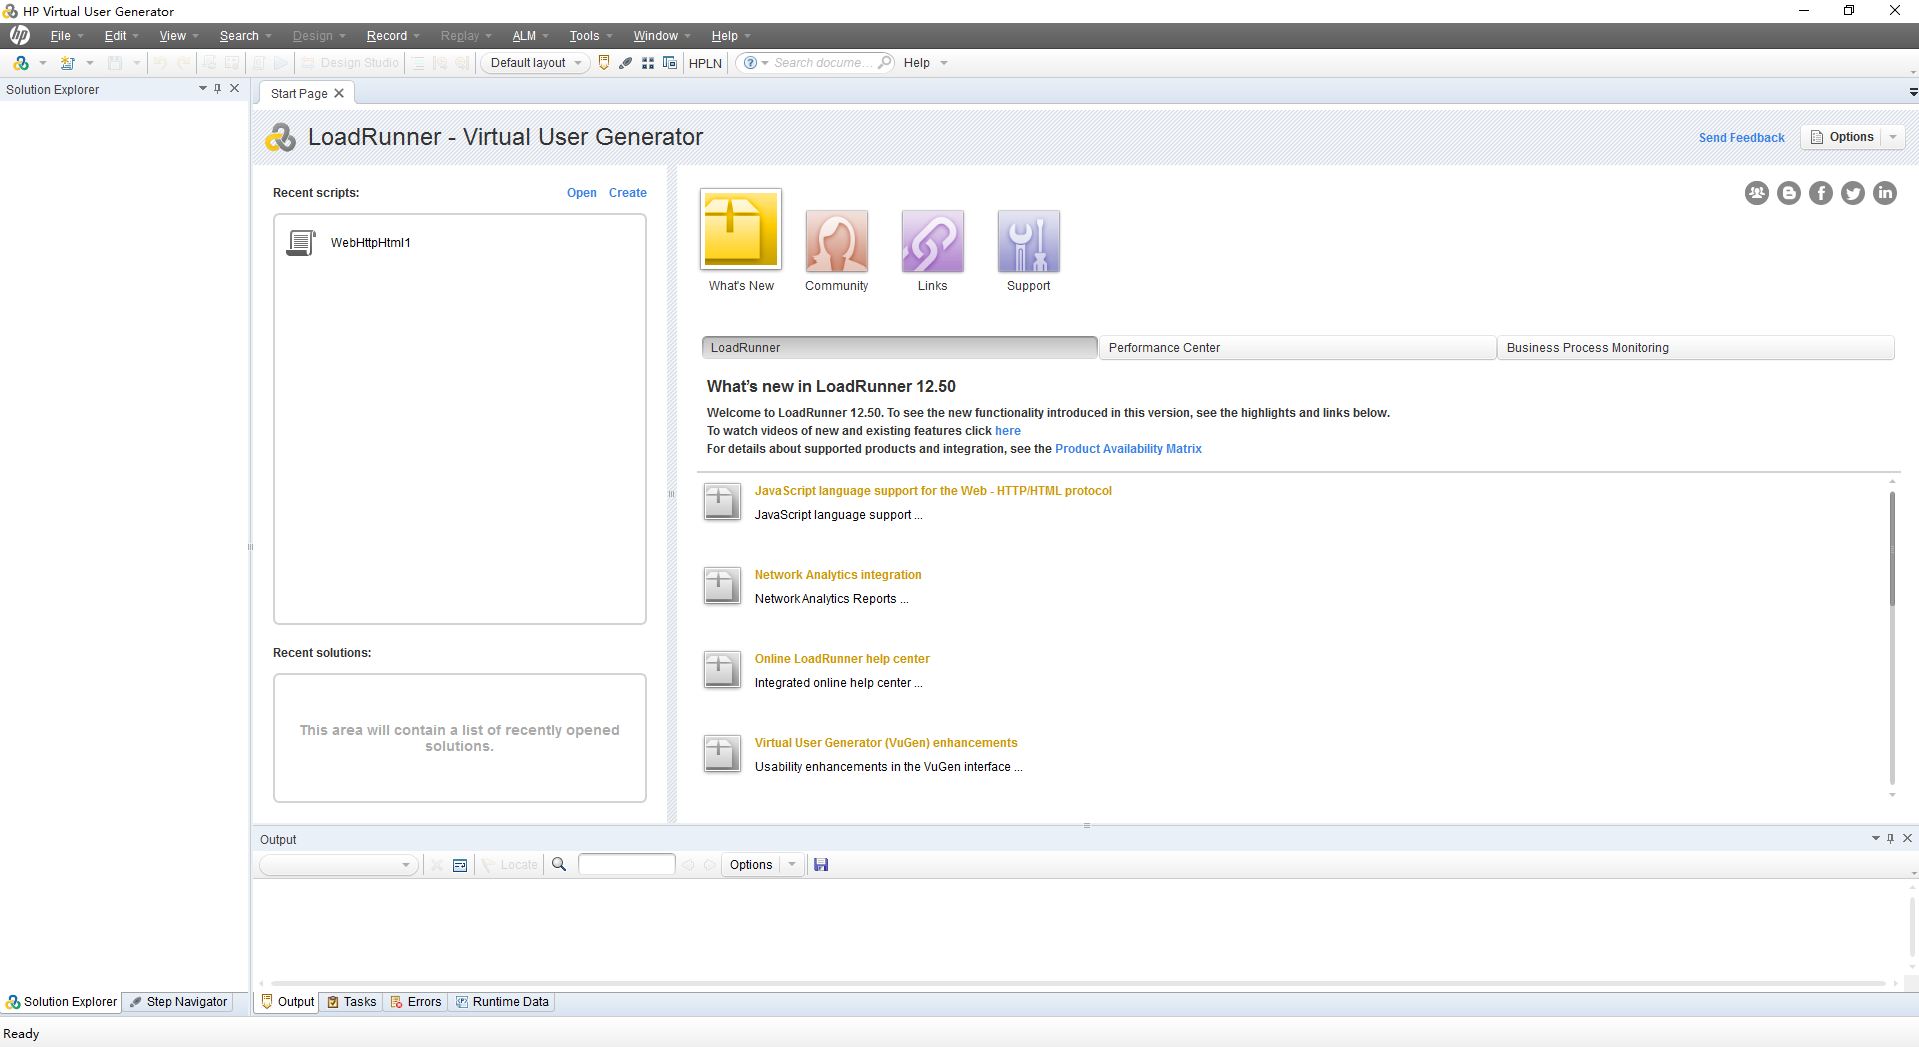Click the Step Navigator pen icon in toolbar
1919x1047 pixels.
[626, 63]
